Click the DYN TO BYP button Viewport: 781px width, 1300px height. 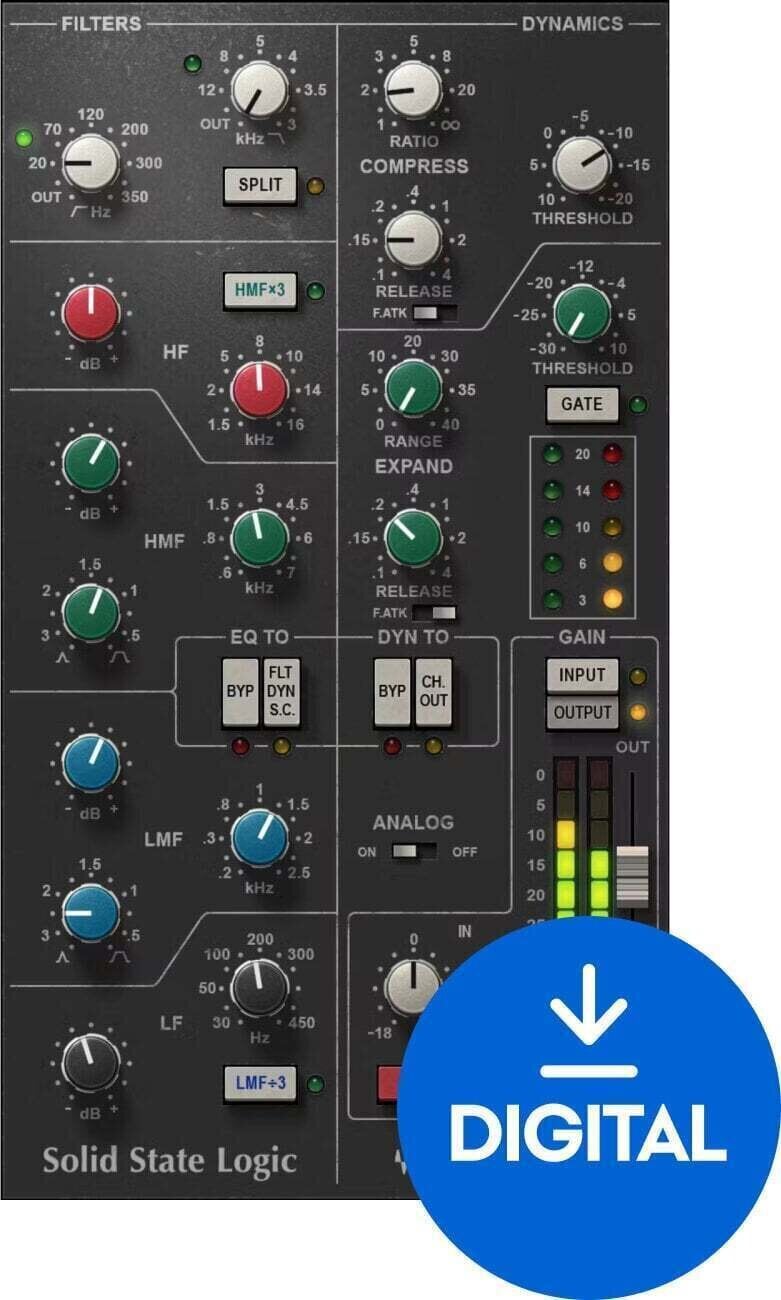(392, 691)
